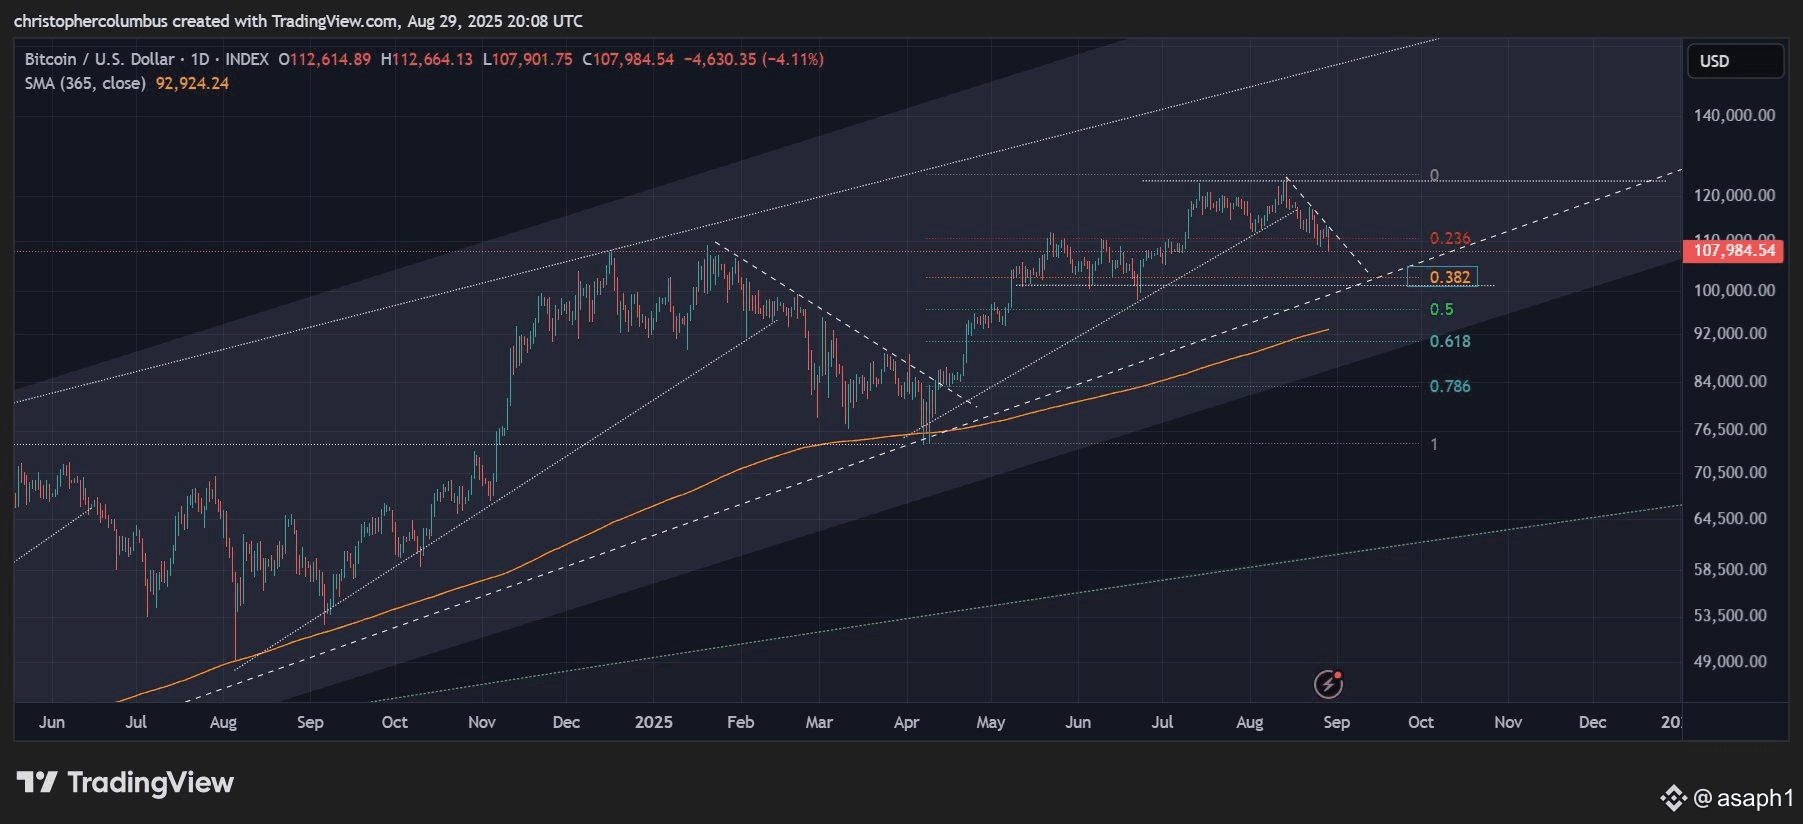Select the 0.382 Fibonacci level label
Viewport: 1803px width, 824px height.
pyautogui.click(x=1449, y=277)
